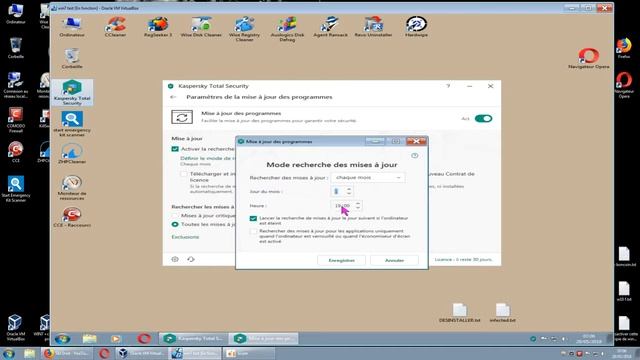
Task: Open Rechercher des mises à jour dropdown
Action: tap(368, 178)
